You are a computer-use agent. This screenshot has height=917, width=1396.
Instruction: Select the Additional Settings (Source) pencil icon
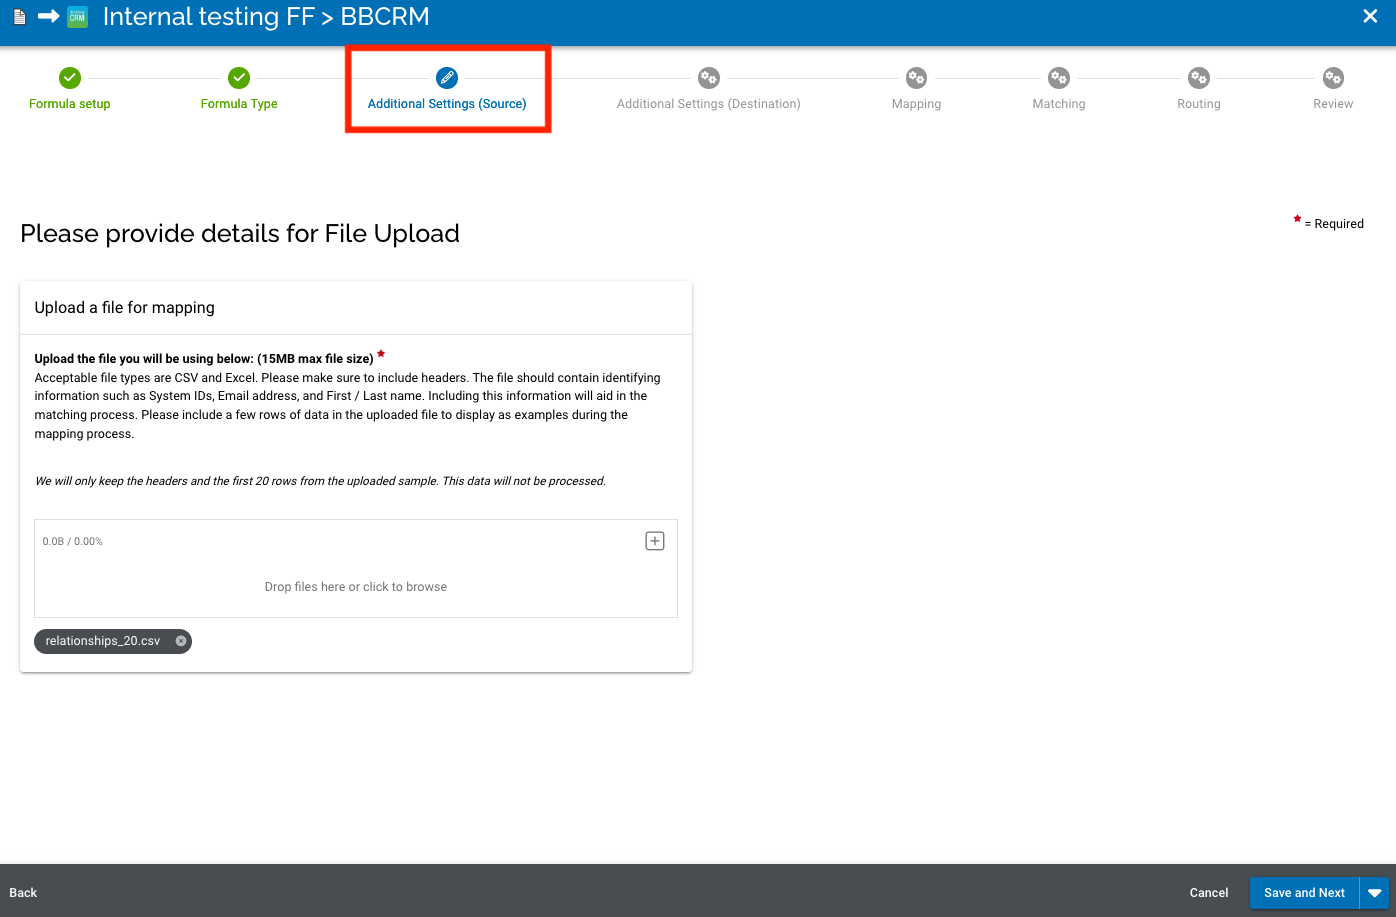tap(447, 77)
